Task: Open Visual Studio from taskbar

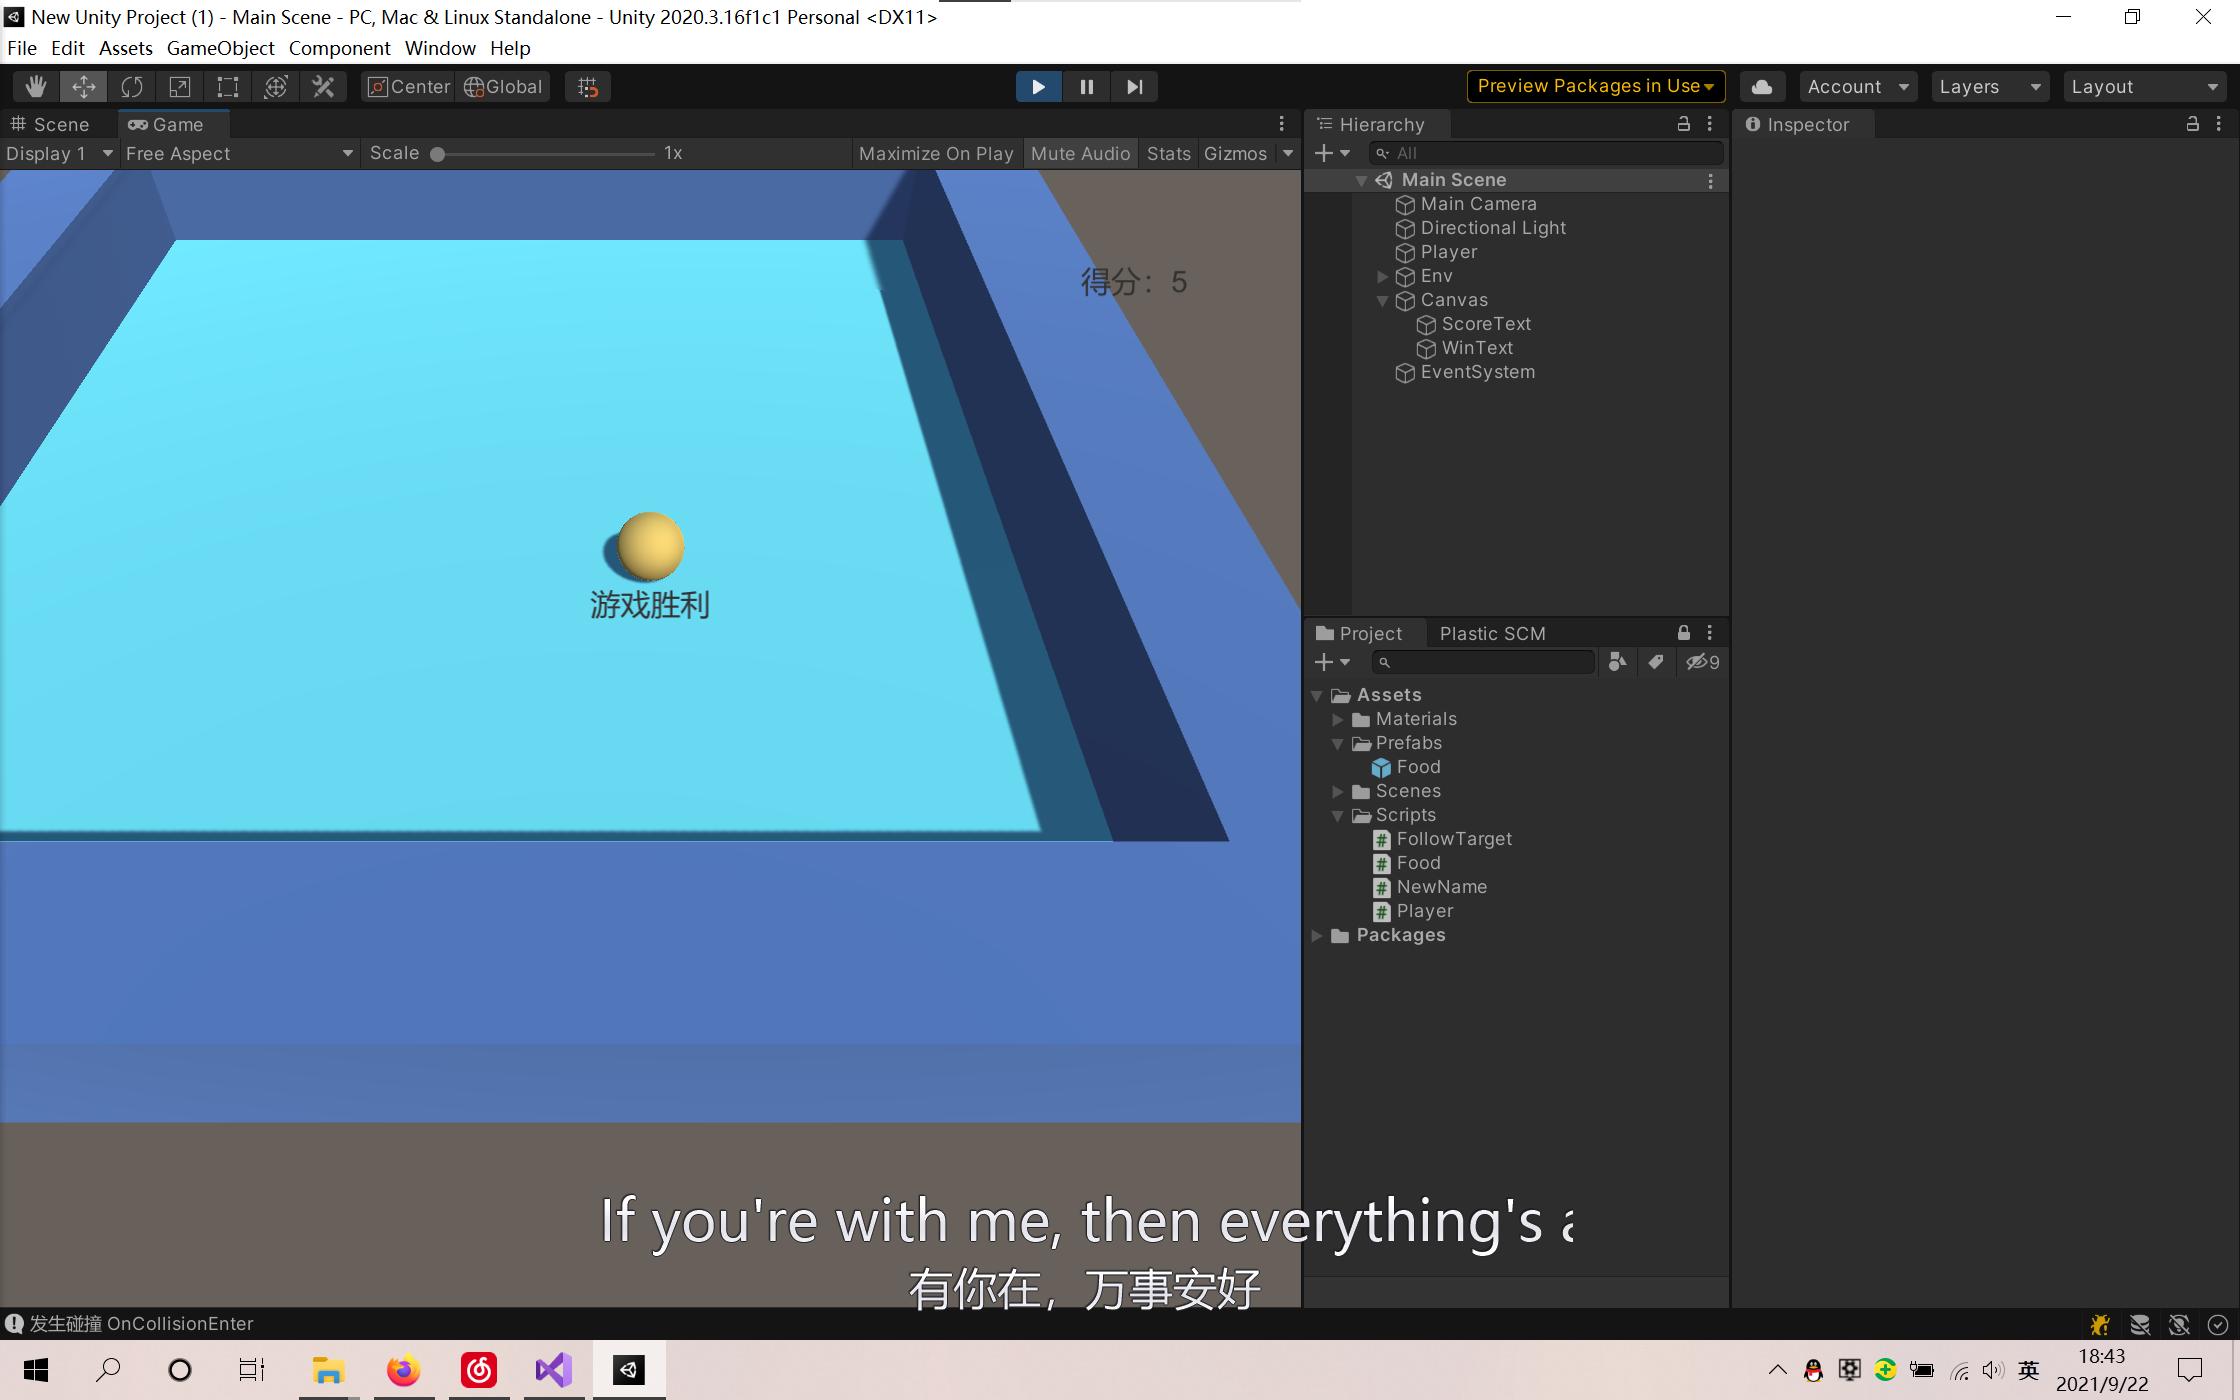Action: coord(553,1369)
